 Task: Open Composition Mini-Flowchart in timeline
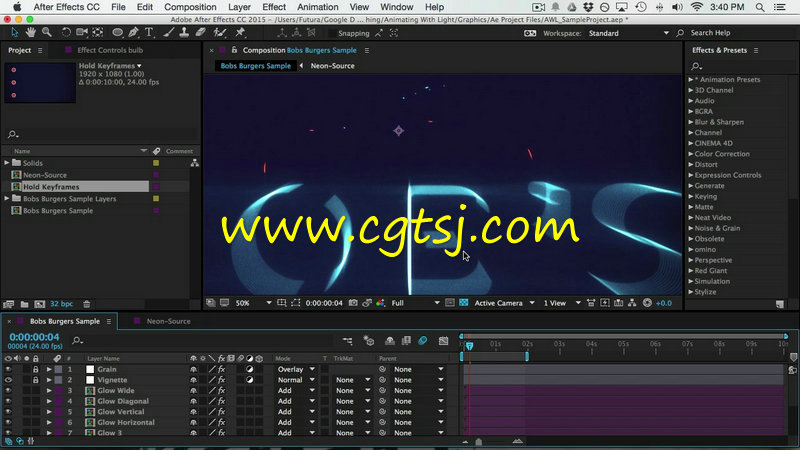pyautogui.click(x=347, y=341)
